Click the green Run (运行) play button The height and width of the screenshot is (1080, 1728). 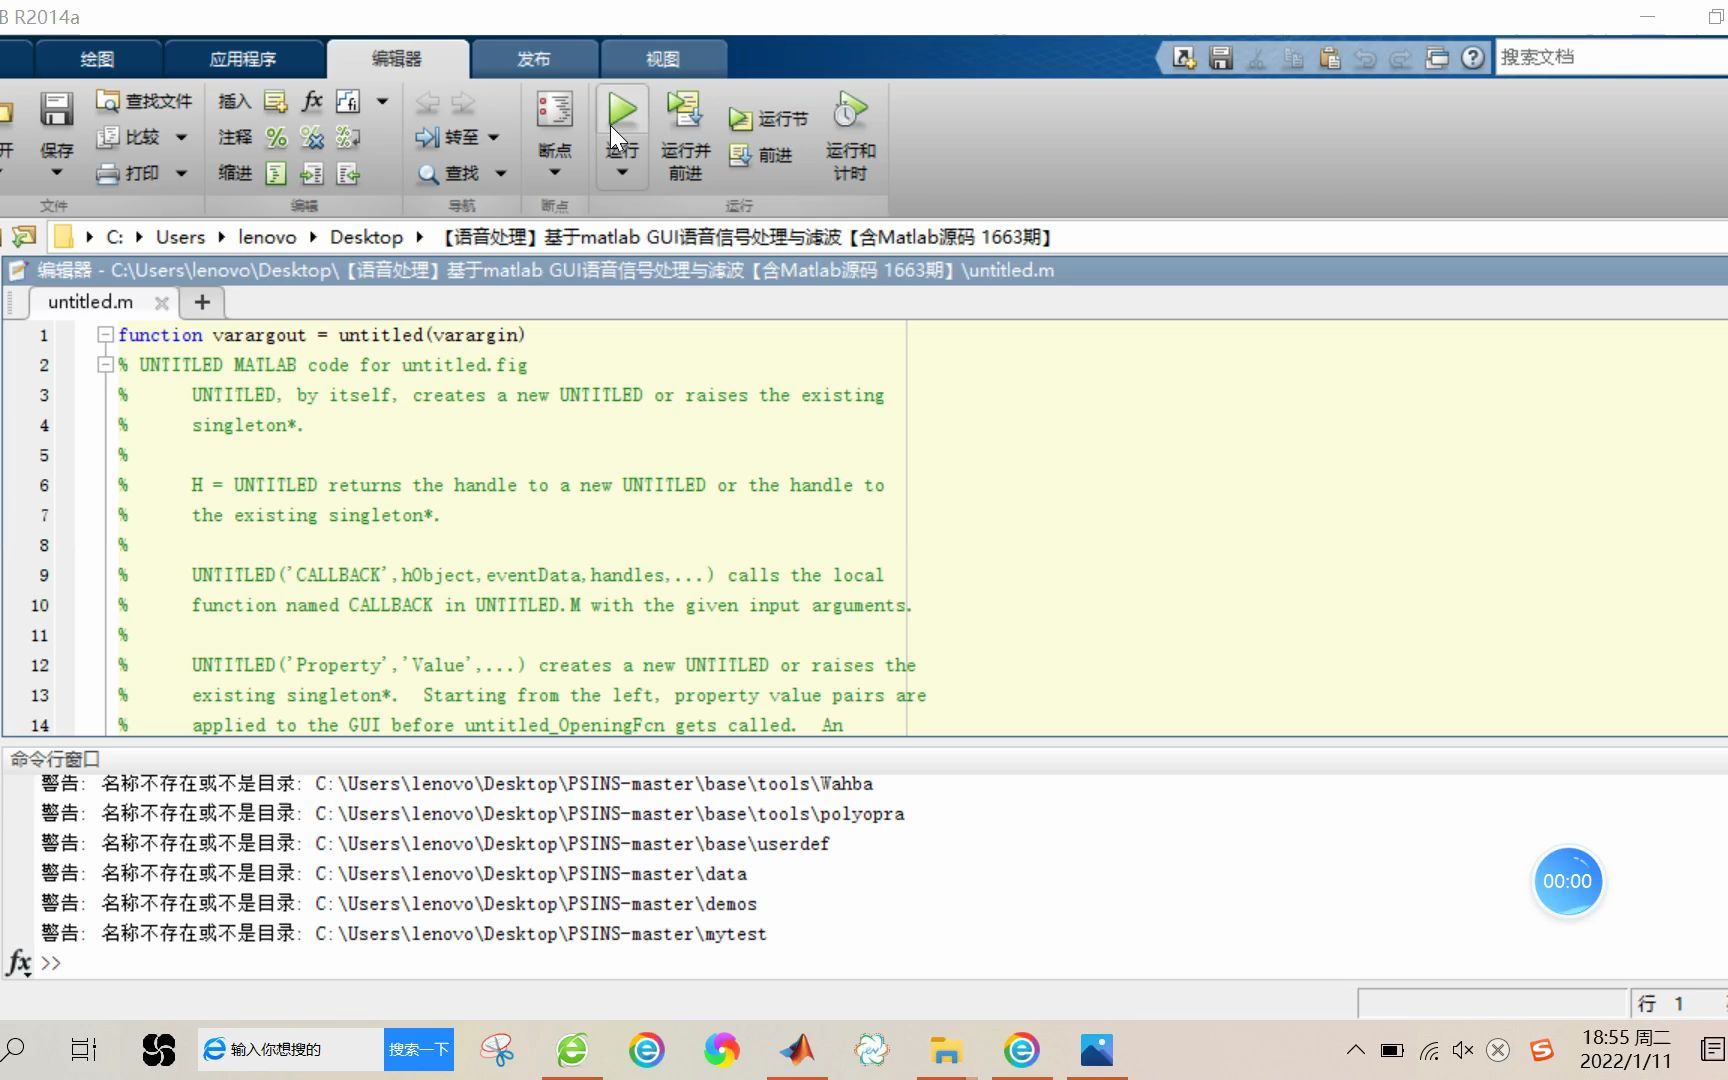click(622, 110)
